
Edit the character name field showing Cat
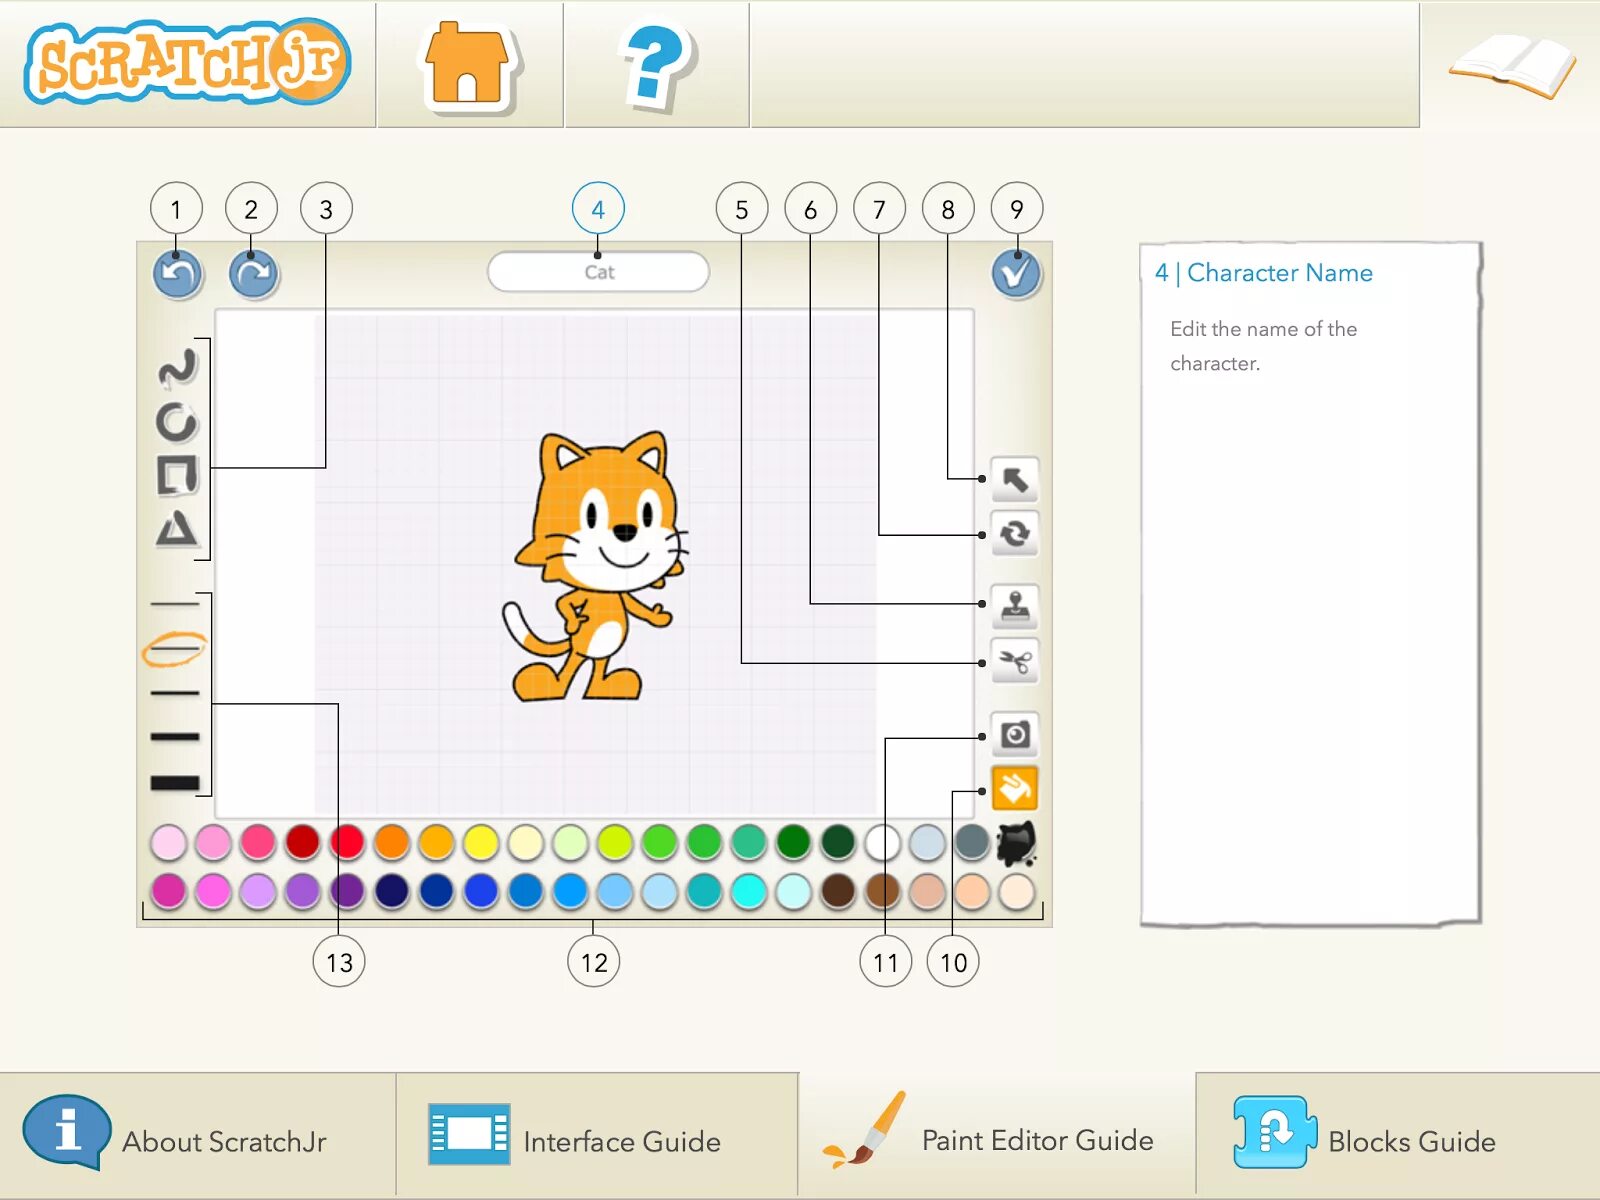coord(598,272)
